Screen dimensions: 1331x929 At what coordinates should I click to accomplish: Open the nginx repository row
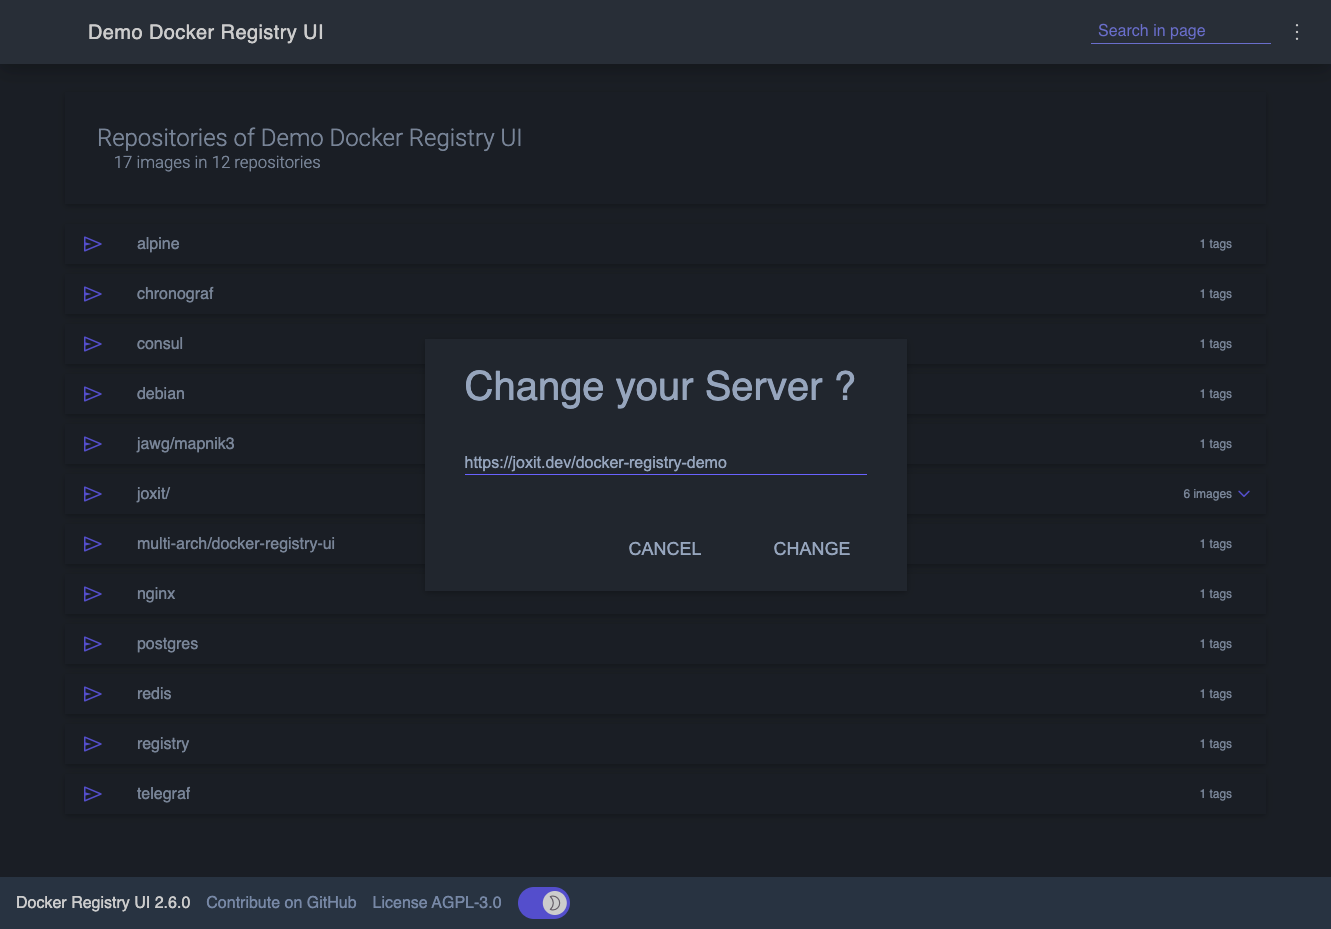tap(665, 594)
